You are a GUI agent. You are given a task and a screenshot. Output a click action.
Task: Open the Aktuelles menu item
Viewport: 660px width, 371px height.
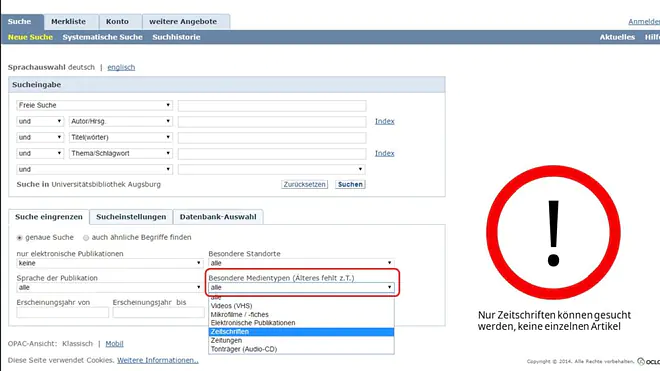coord(617,37)
